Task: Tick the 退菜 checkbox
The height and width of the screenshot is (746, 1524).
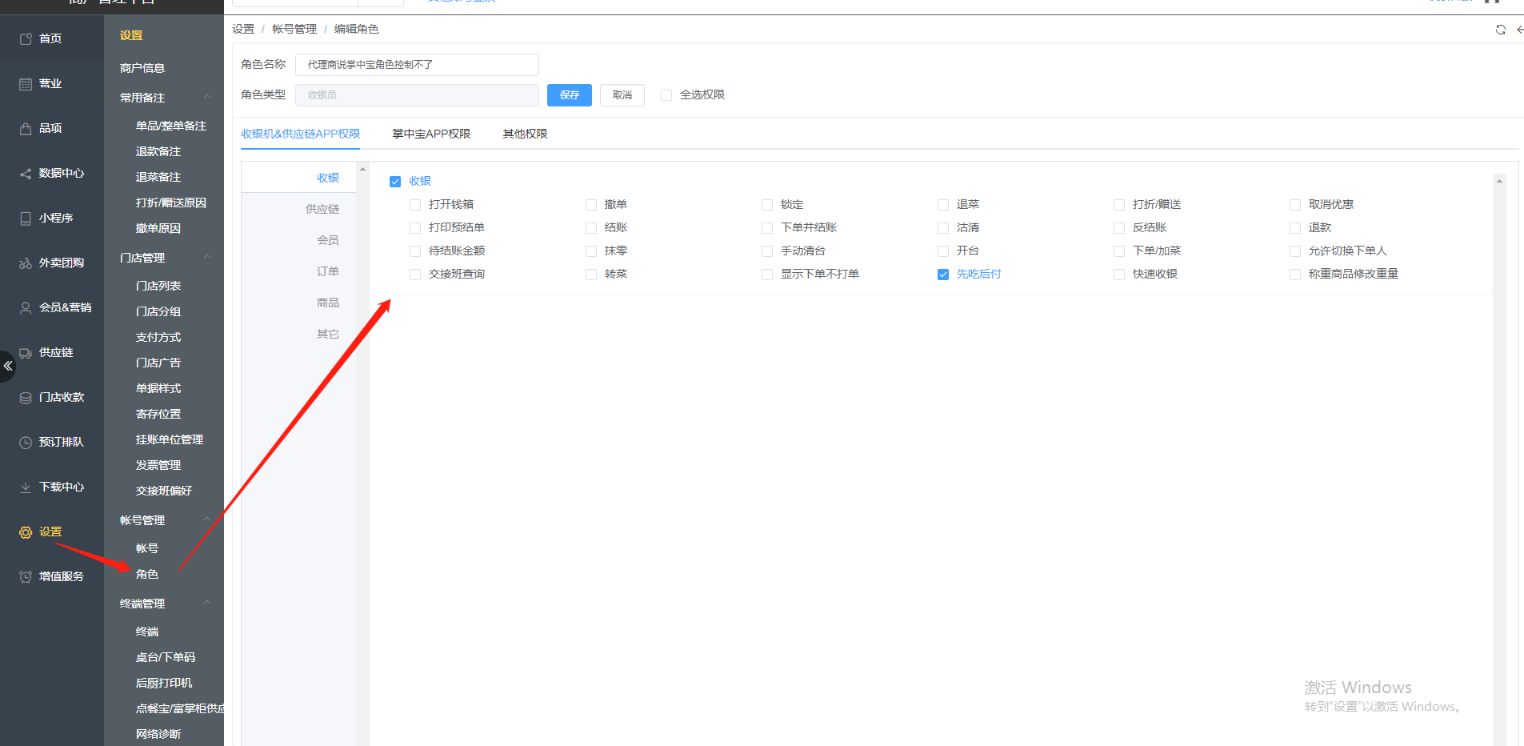Action: click(x=943, y=204)
